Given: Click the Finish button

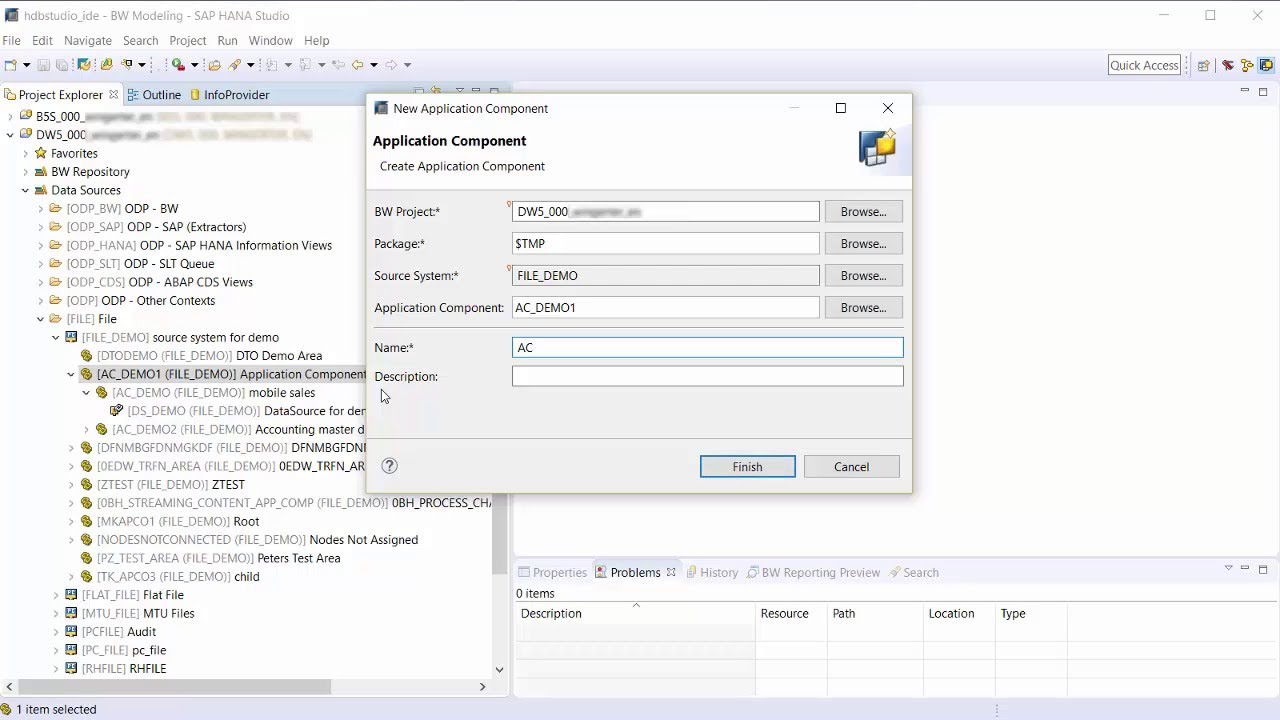Looking at the screenshot, I should click(x=748, y=467).
